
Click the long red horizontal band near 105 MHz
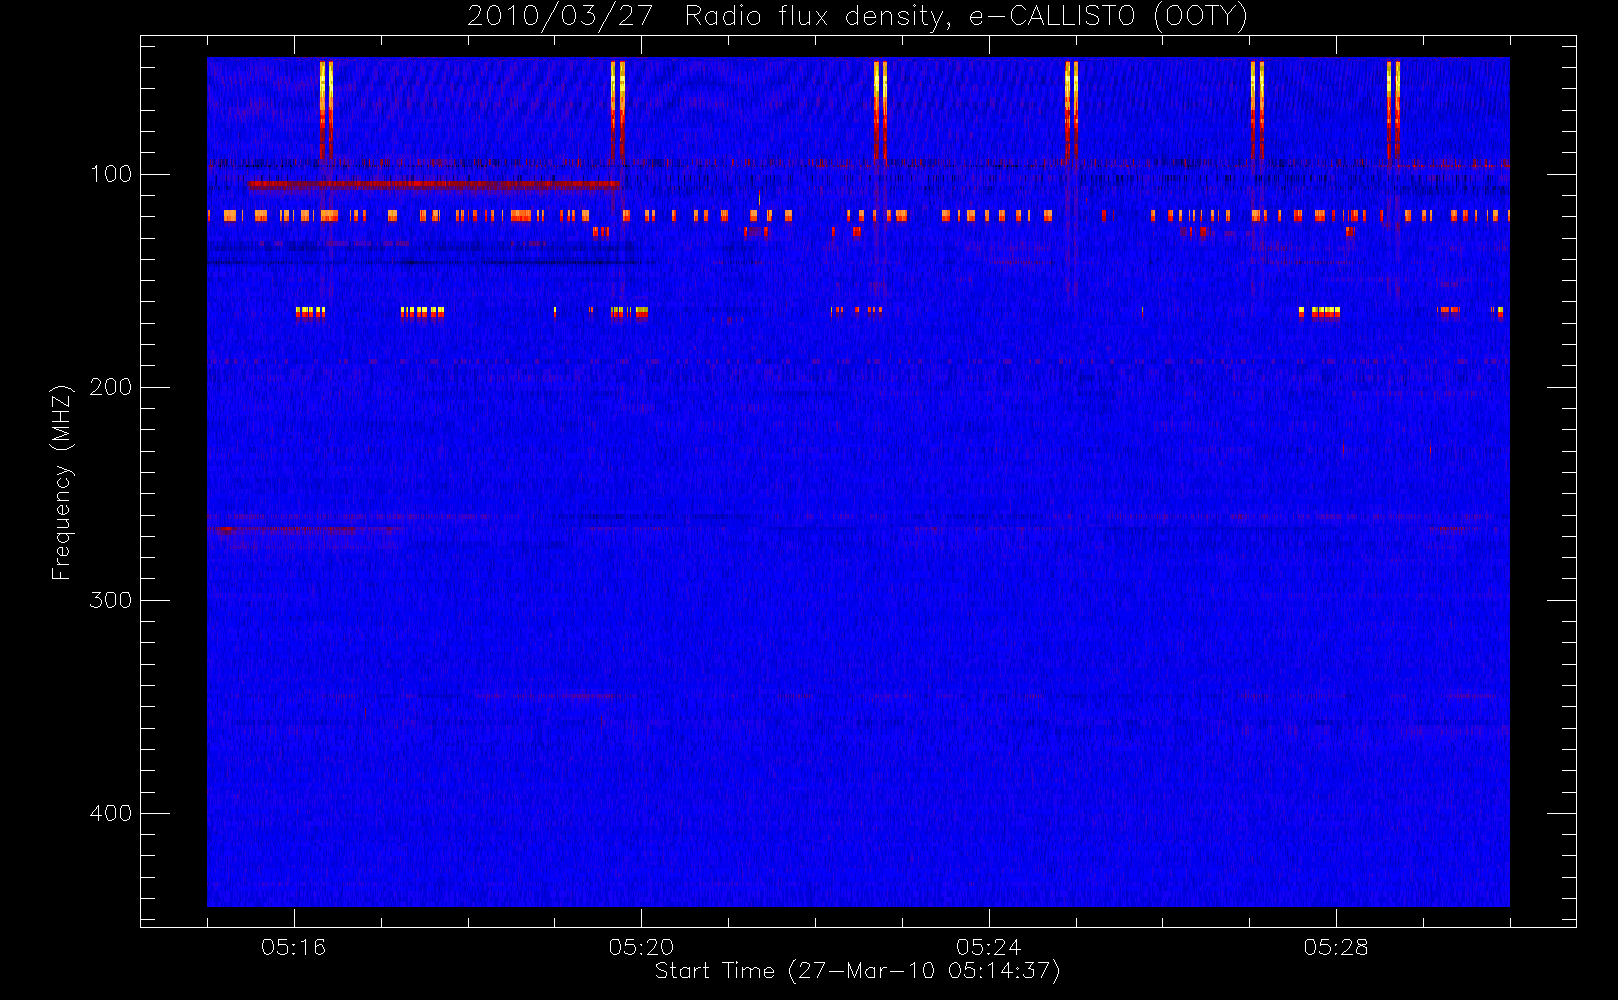[x=434, y=184]
